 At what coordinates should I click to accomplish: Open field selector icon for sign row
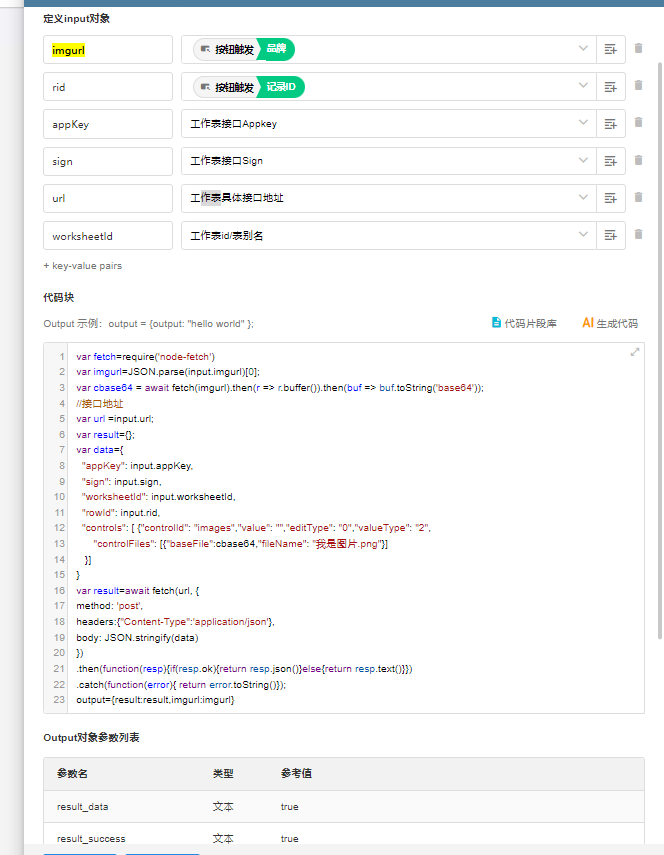point(610,161)
